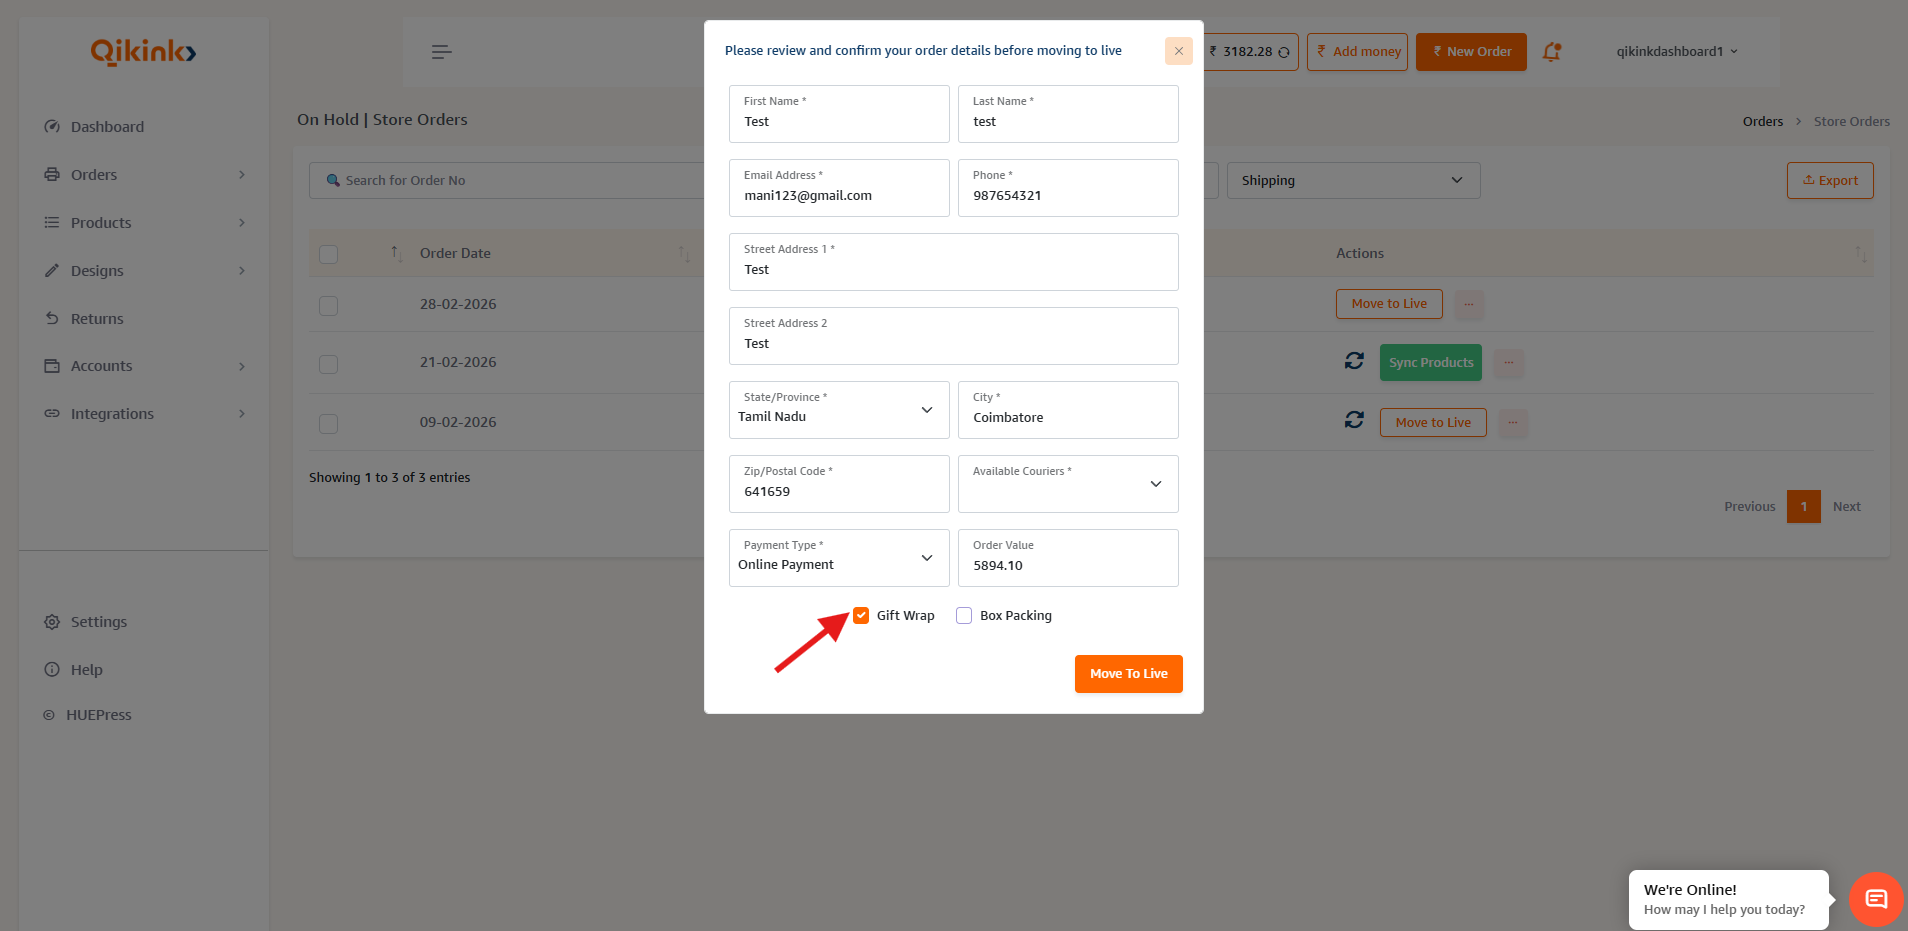Viewport: 1908px width, 931px height.
Task: Tick the checkbox for 28-02-2026 order
Action: (328, 305)
